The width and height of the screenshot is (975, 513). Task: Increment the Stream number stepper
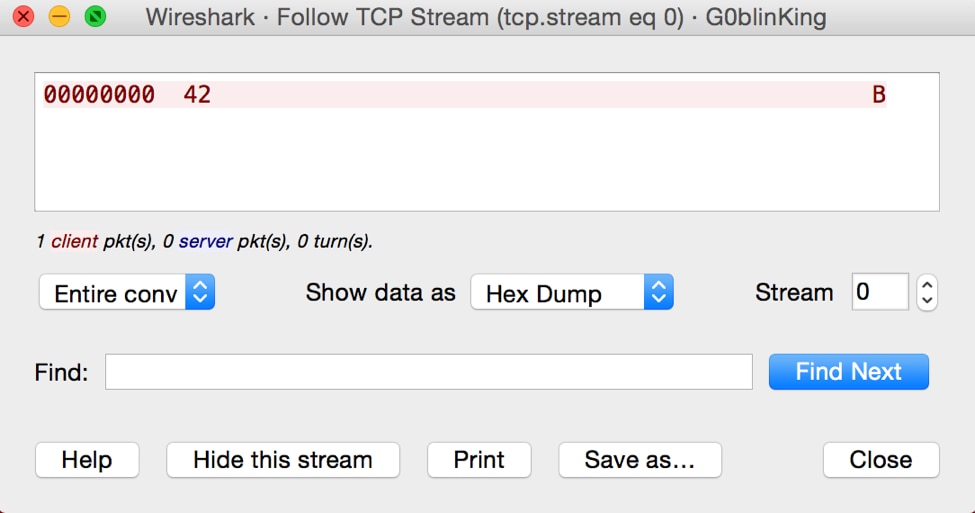click(x=926, y=285)
